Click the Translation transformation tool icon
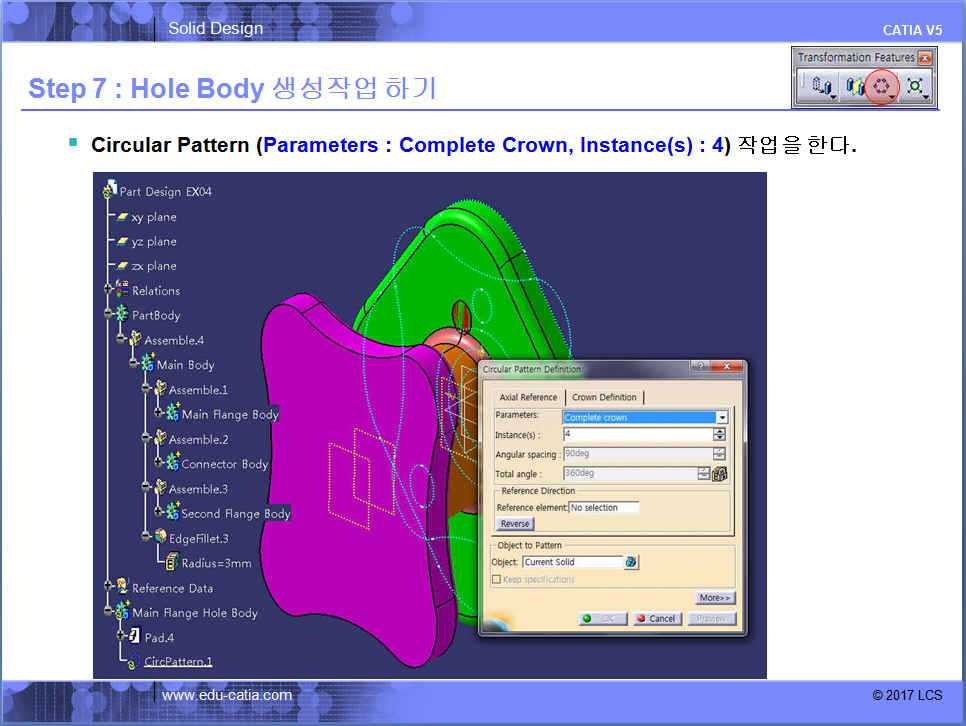Screen dimensions: 966x726 tap(820, 87)
